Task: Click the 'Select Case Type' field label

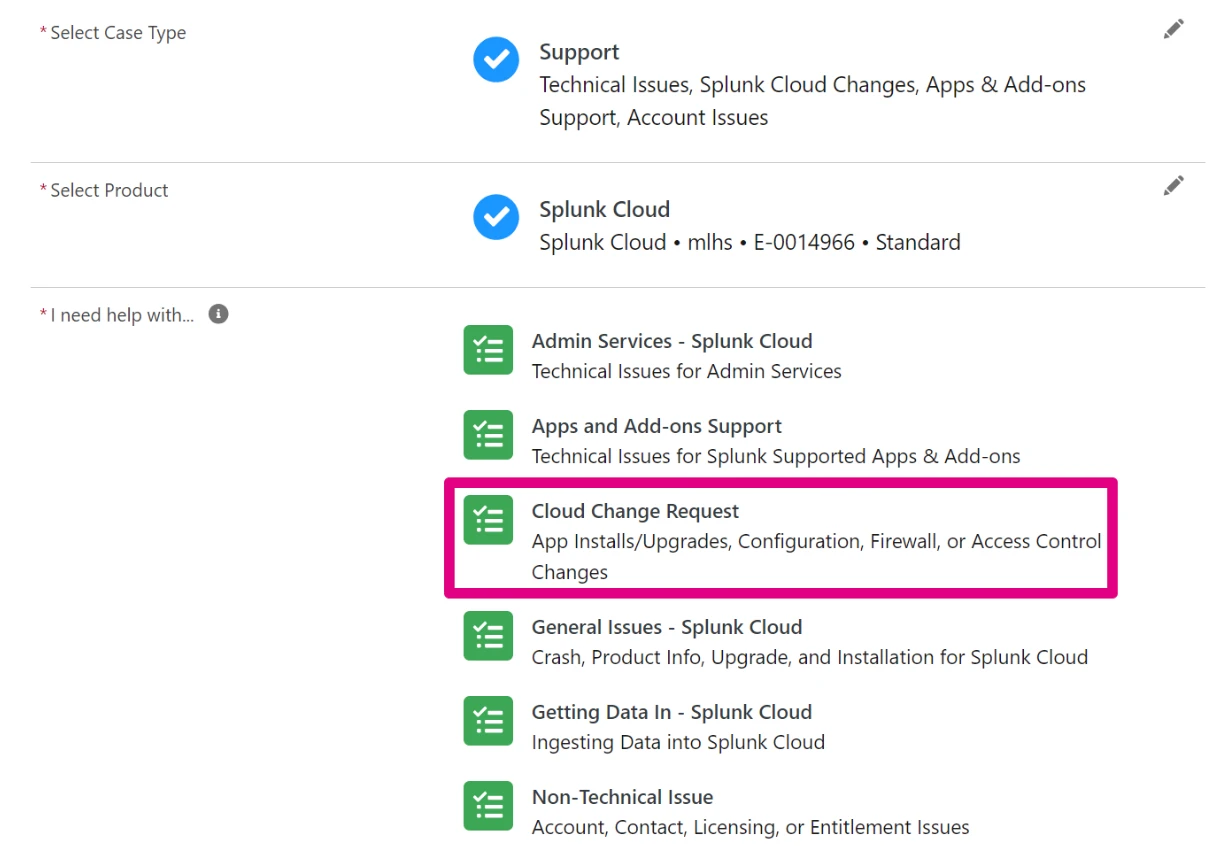Action: click(118, 33)
